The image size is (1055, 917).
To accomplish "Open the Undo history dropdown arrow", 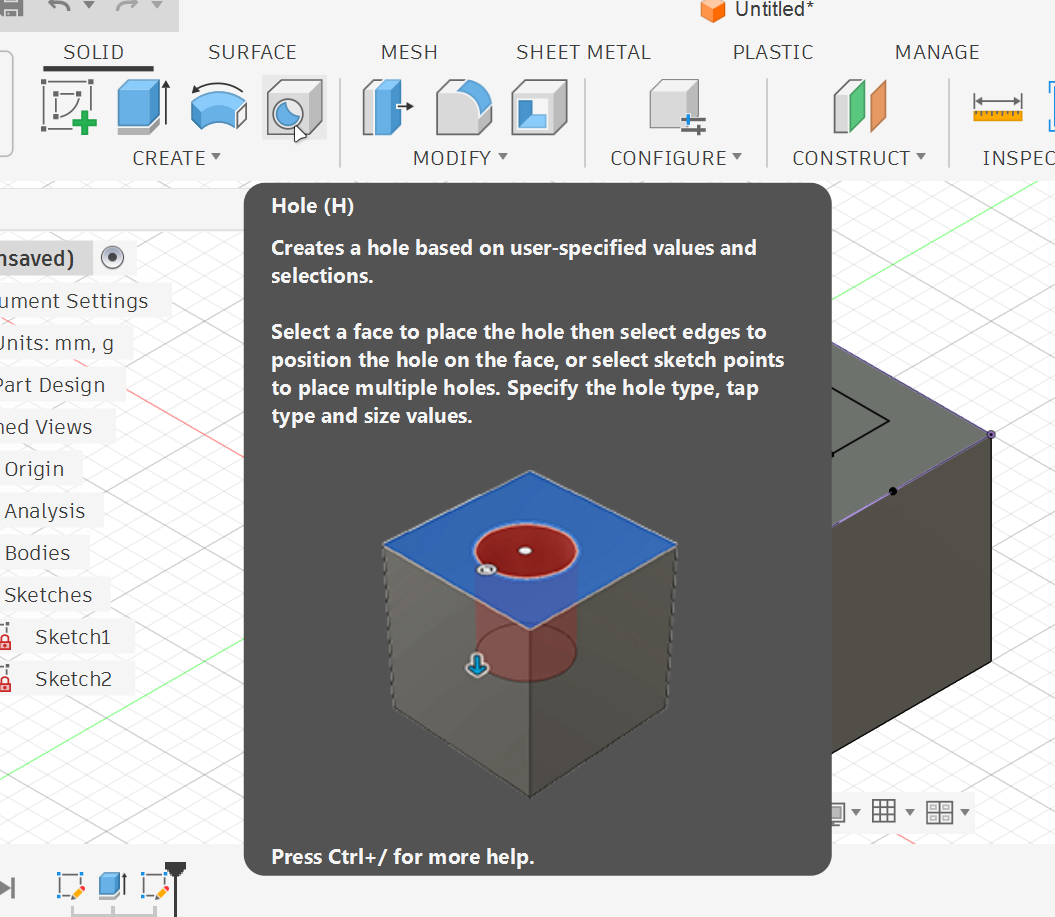I will coord(89,5).
